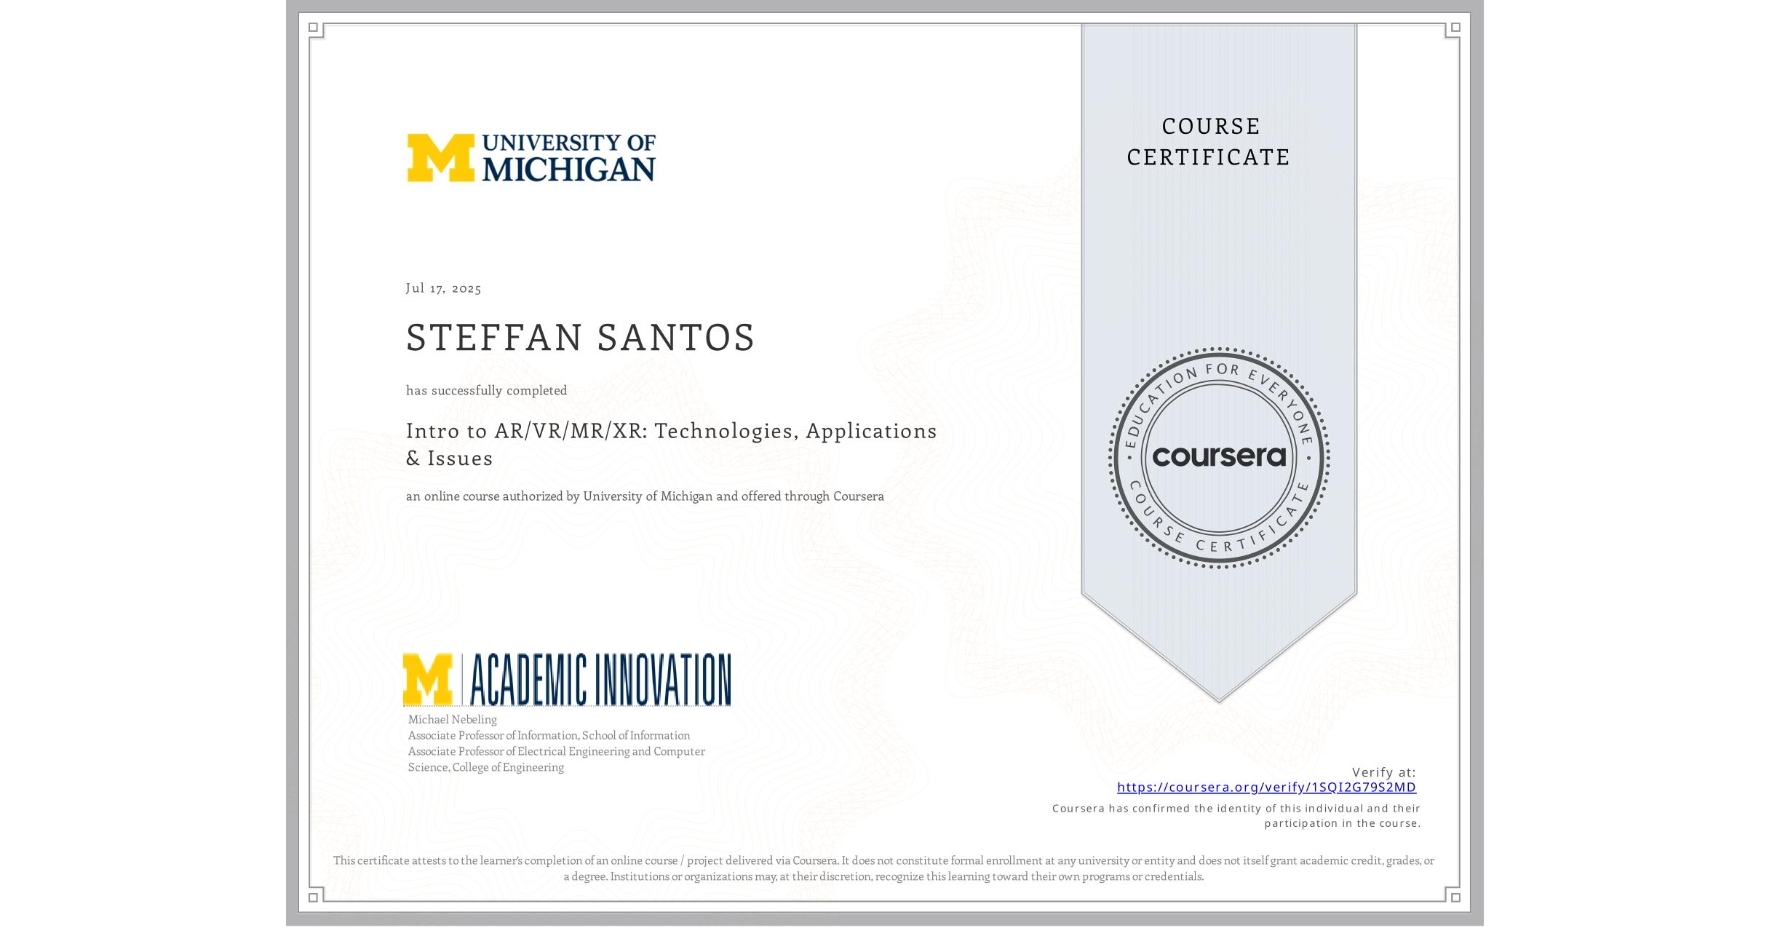The width and height of the screenshot is (1772, 928).
Task: Click the Academic Innovation logo
Action: (567, 679)
